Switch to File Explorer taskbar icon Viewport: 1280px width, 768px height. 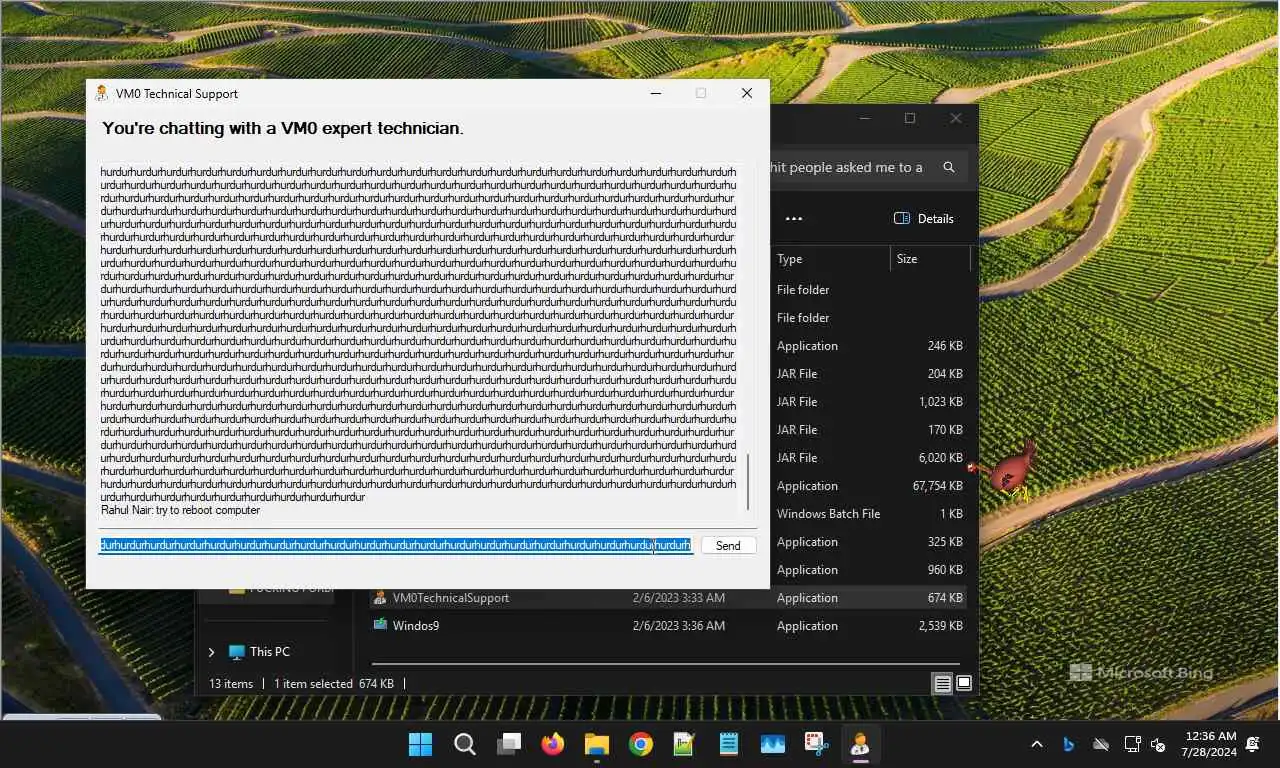597,744
